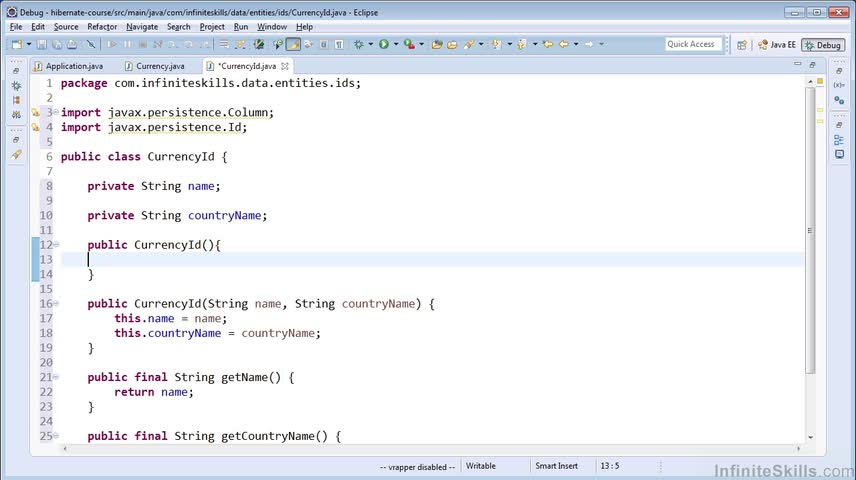Click the vertical editor scrollbar
Image resolution: width=856 pixels, height=480 pixels.
tap(810, 230)
